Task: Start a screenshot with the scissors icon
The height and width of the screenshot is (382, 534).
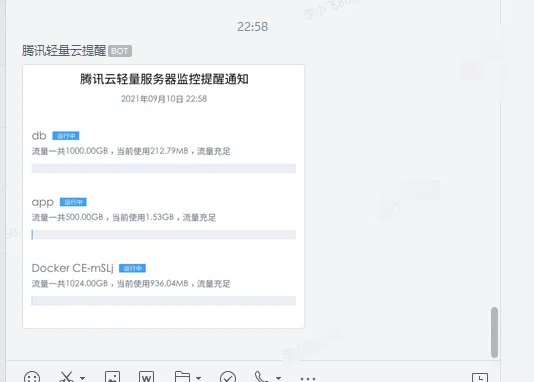Action: 66,378
